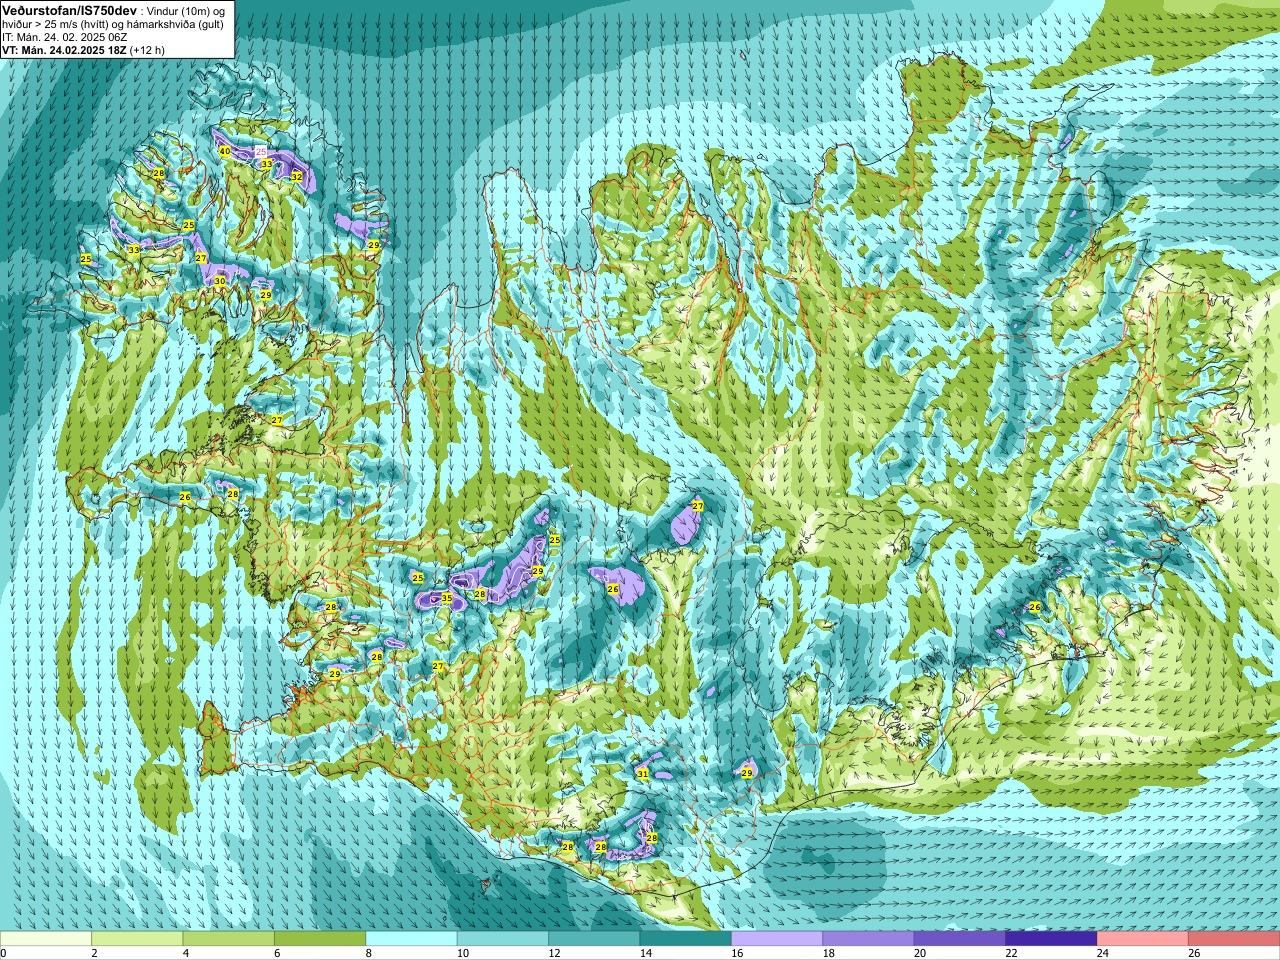Click the salmon red legend swatch above 26 m/s
1280x960 pixels.
[x=1234, y=939]
